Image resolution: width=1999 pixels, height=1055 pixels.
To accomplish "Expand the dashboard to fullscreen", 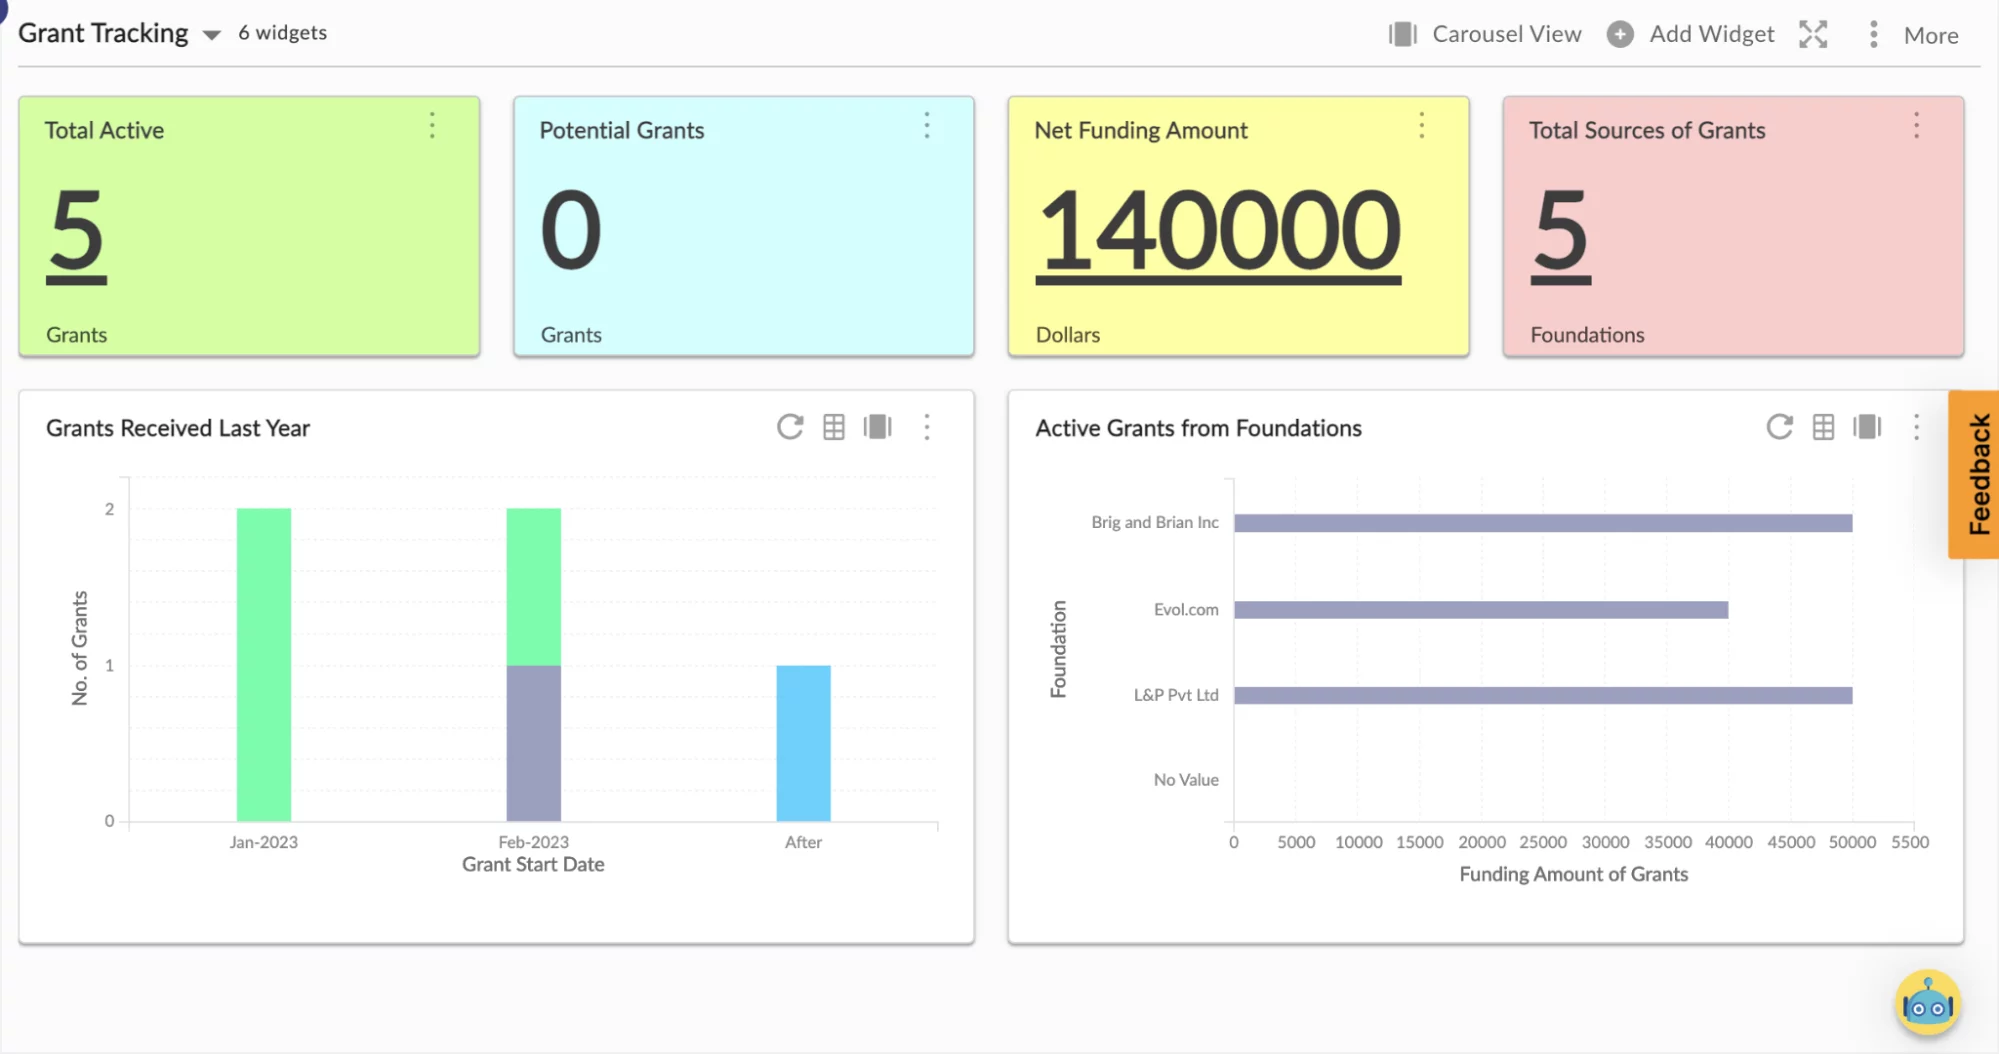I will click(x=1813, y=34).
